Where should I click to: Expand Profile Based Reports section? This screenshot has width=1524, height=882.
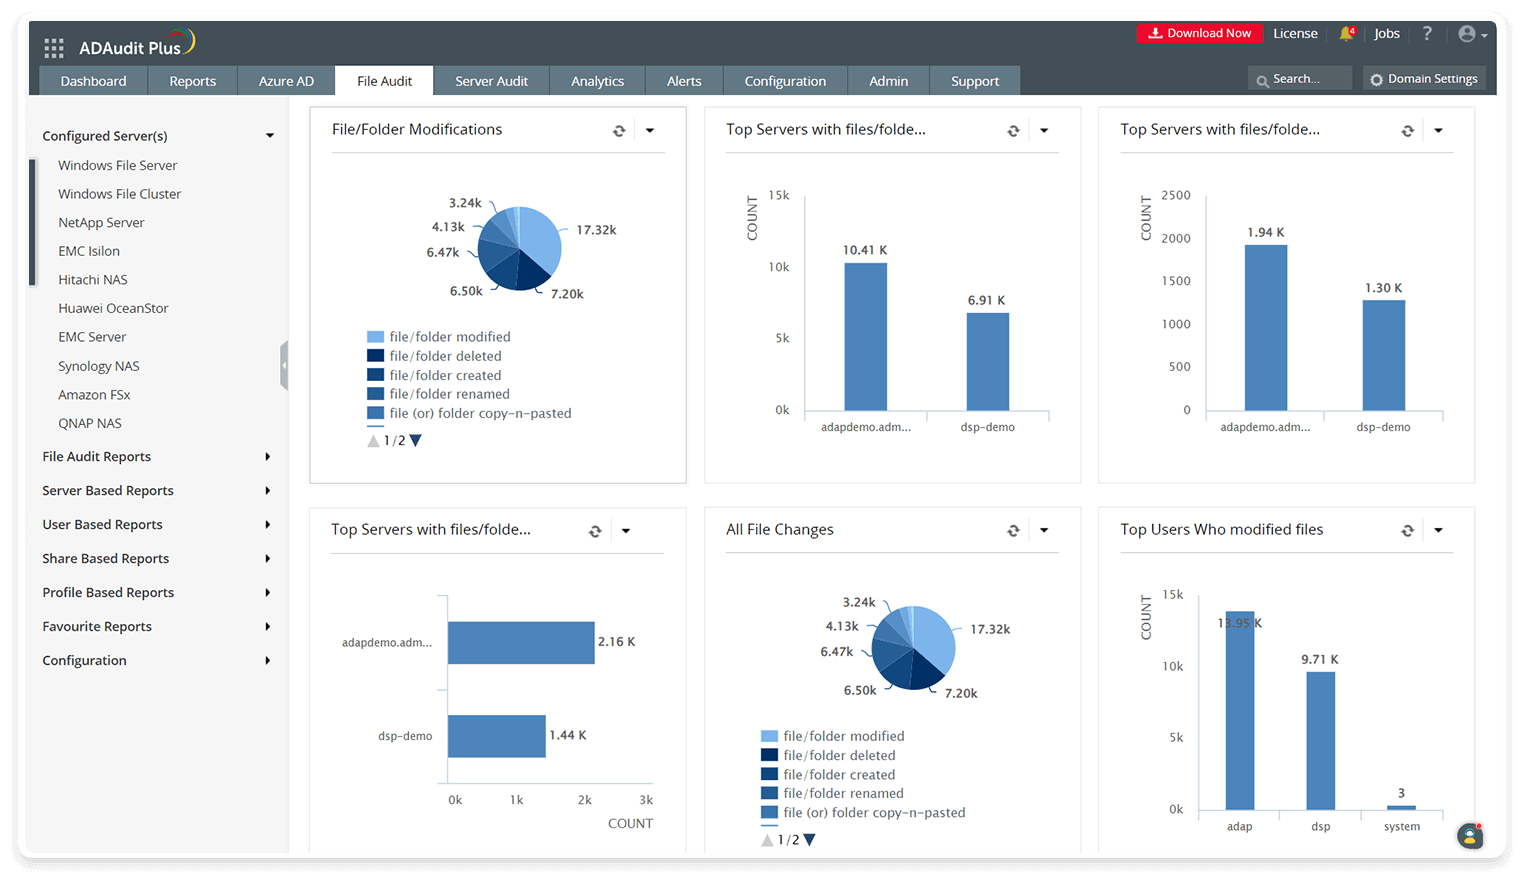[x=268, y=593]
